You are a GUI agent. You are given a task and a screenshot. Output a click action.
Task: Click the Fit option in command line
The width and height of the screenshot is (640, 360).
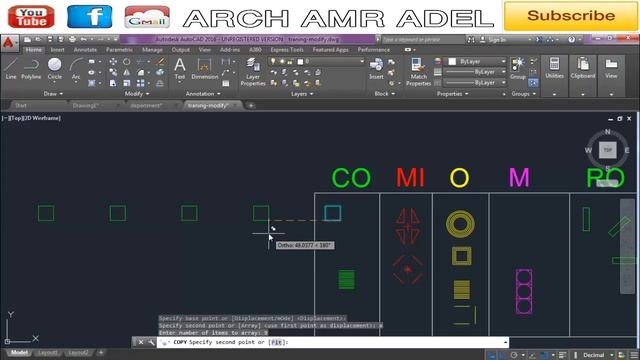click(x=277, y=342)
